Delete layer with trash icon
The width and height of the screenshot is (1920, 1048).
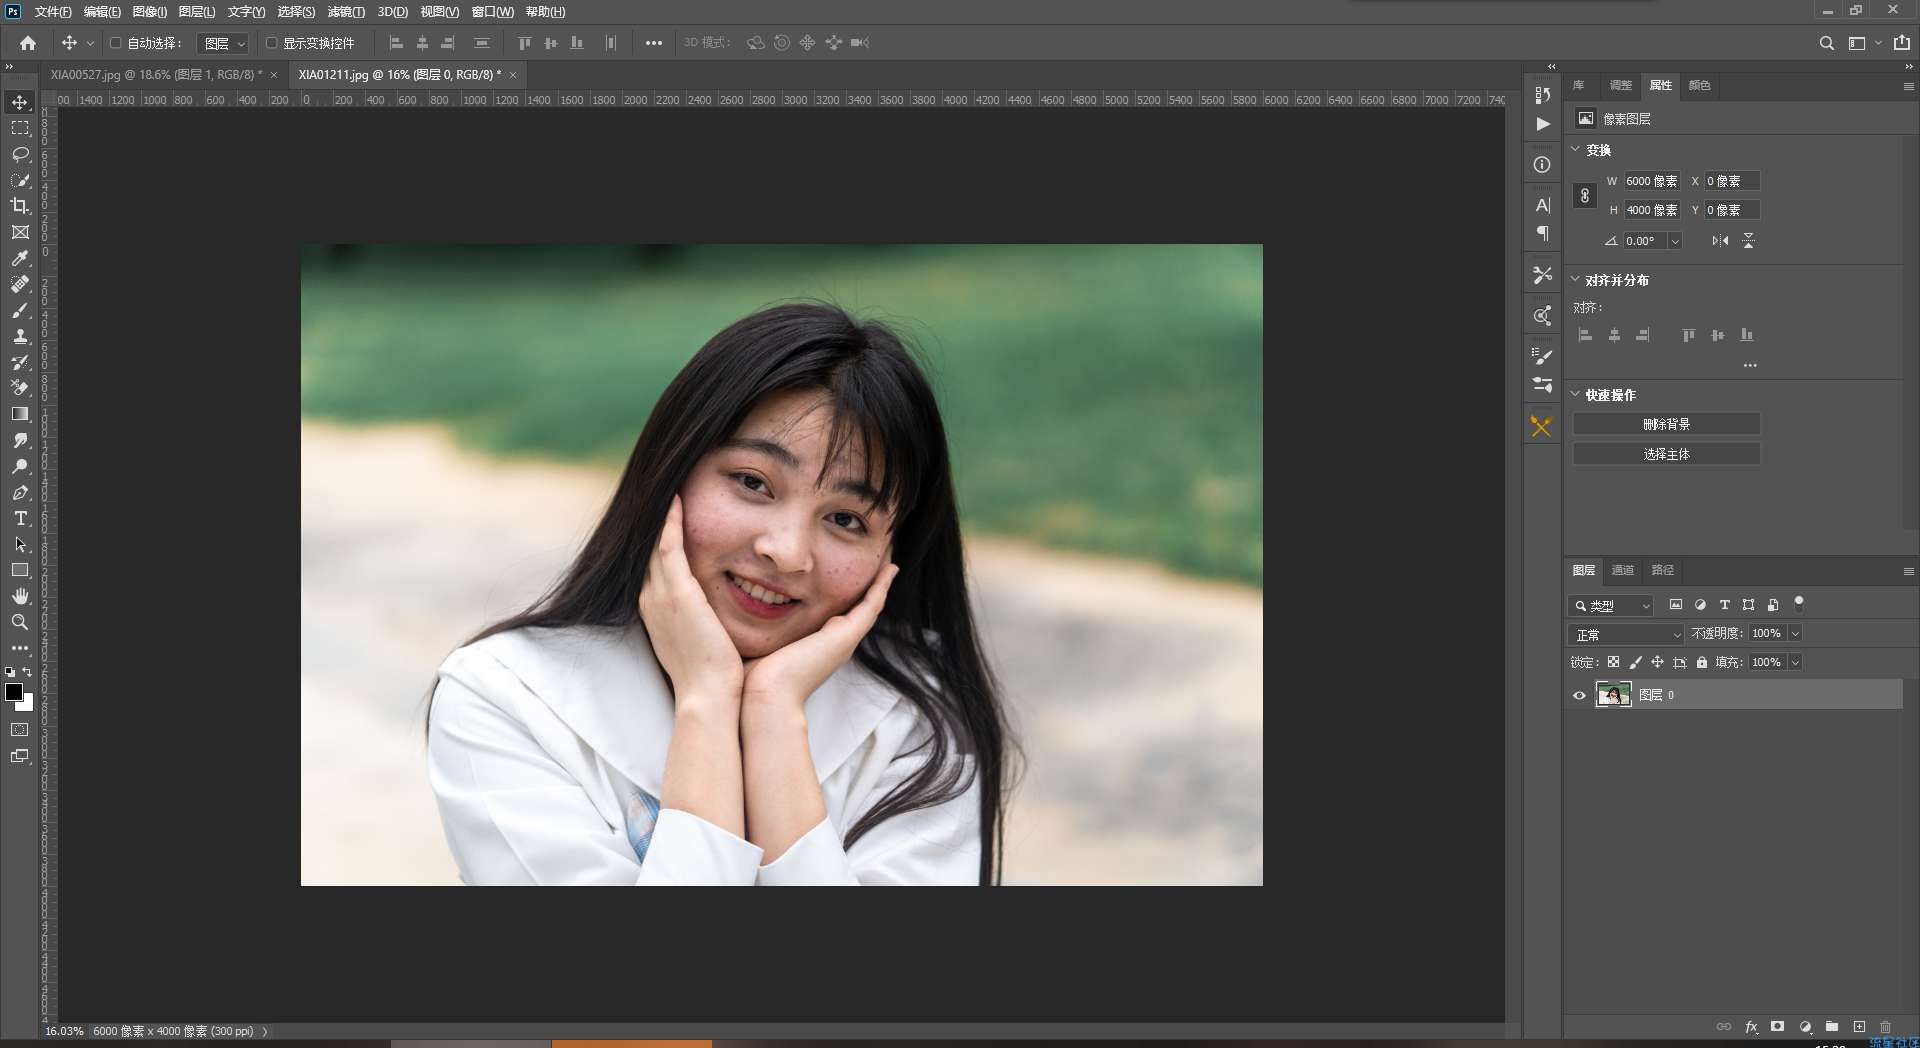(1885, 1027)
